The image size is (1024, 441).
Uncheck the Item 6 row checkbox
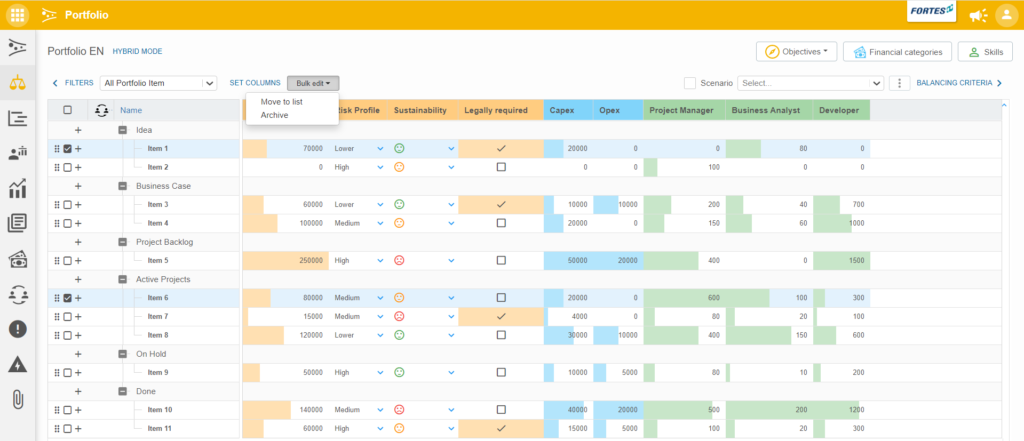click(x=67, y=298)
